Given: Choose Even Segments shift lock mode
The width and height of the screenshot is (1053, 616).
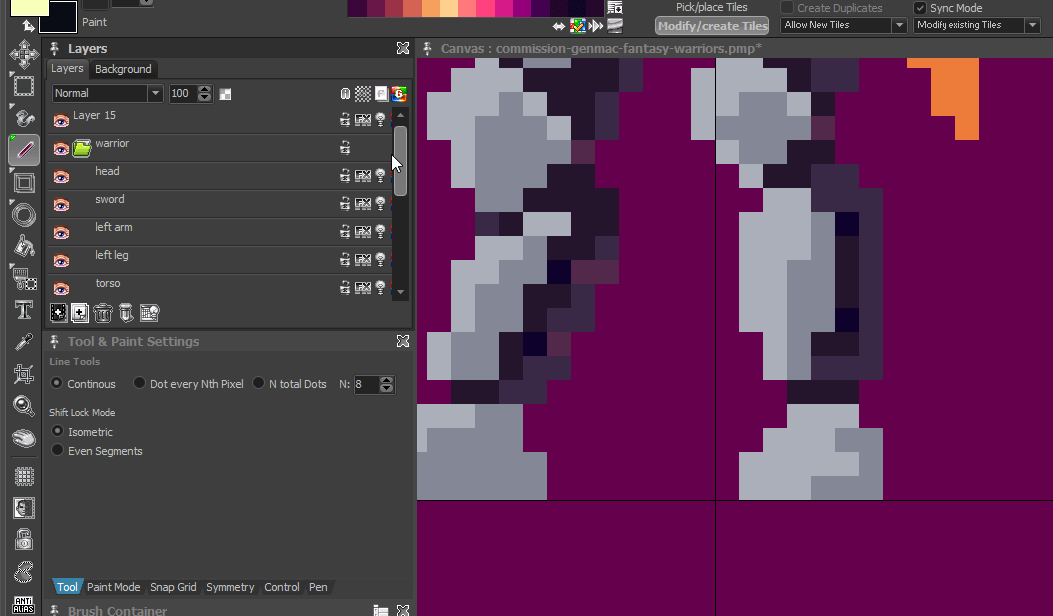Looking at the screenshot, I should (x=57, y=451).
